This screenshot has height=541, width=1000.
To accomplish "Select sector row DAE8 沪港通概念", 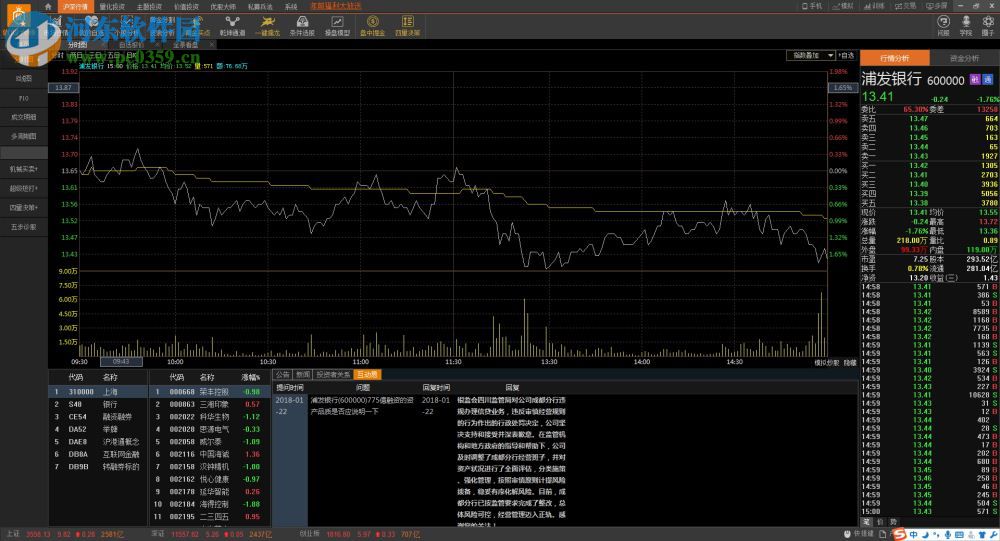I will pos(98,441).
